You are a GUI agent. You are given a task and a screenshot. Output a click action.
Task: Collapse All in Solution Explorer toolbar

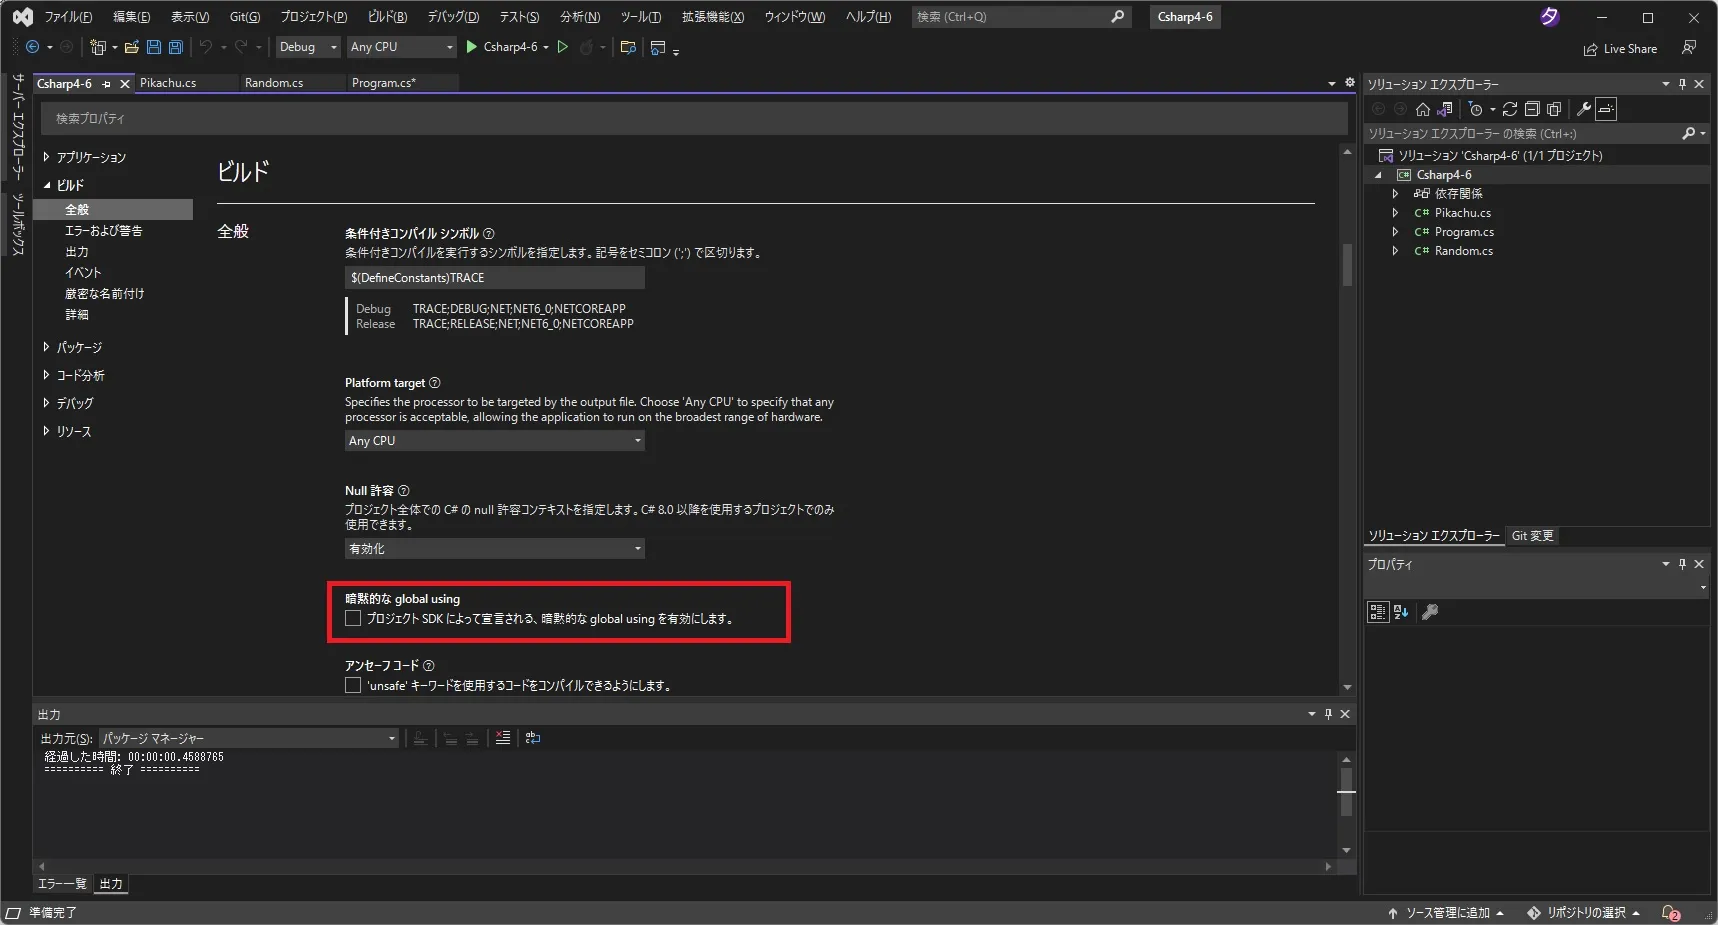[x=1533, y=110]
